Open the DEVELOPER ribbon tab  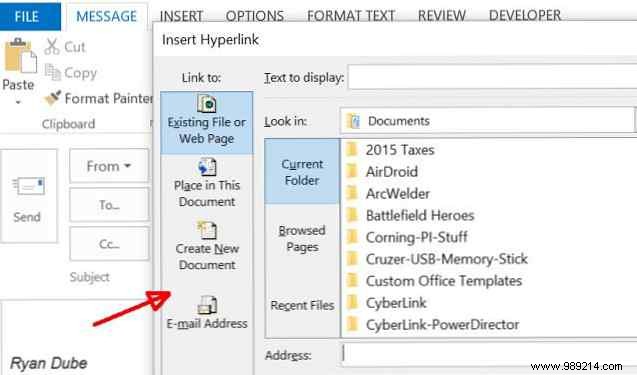coord(525,15)
